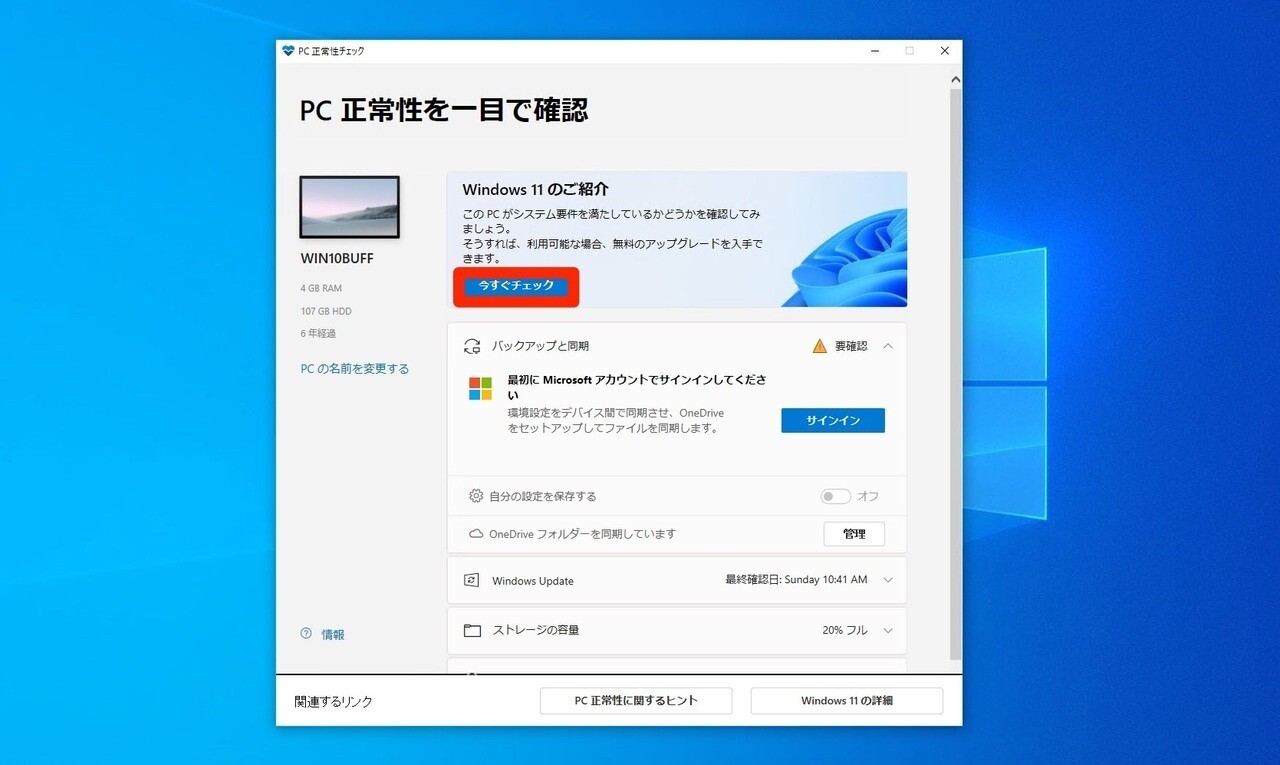The width and height of the screenshot is (1280, 765).
Task: Open PC 正常性に関するヒント
Action: tap(636, 701)
